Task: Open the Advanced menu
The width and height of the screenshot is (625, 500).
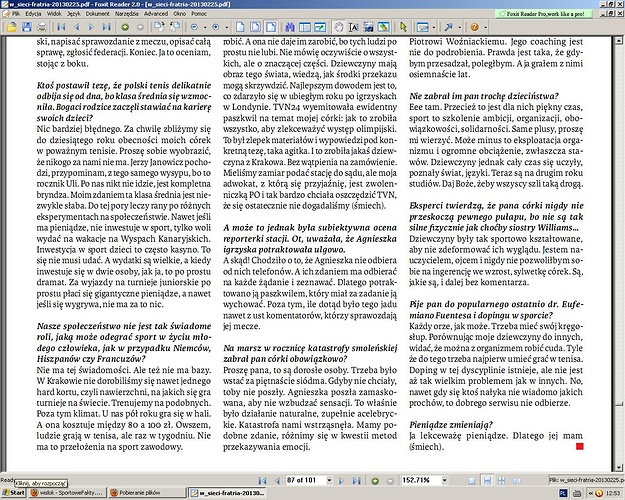Action: pyautogui.click(x=156, y=14)
